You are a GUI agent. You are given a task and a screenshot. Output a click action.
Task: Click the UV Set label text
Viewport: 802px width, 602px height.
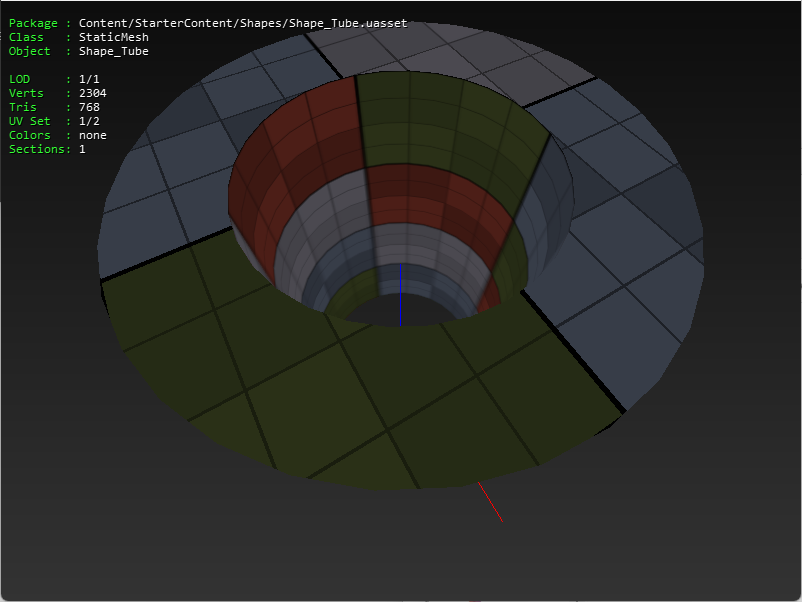point(30,121)
